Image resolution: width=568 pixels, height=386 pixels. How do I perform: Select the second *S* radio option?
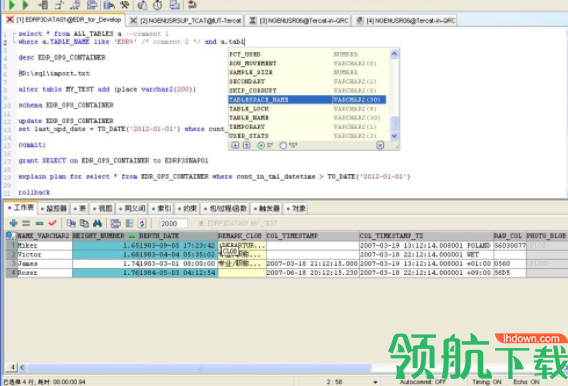(x=283, y=145)
